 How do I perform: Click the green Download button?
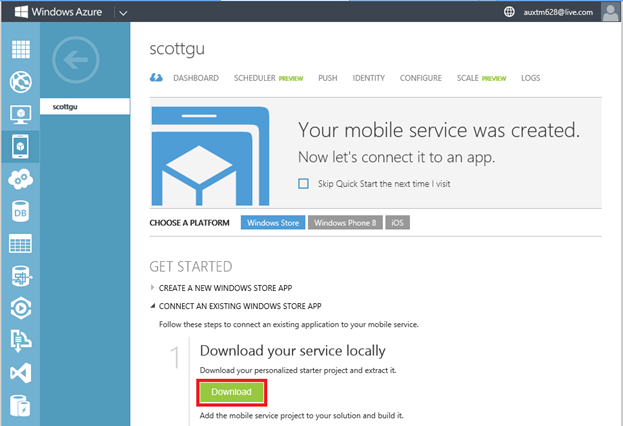[x=231, y=391]
